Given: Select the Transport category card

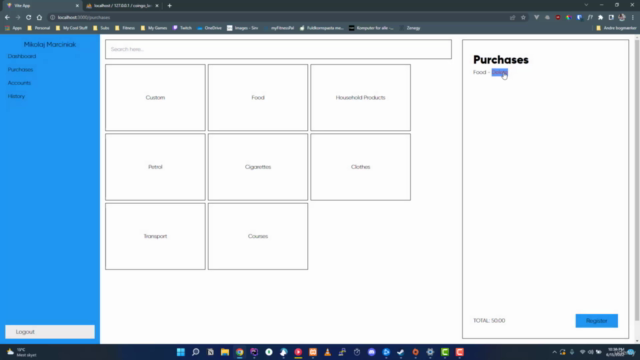Looking at the screenshot, I should (155, 236).
